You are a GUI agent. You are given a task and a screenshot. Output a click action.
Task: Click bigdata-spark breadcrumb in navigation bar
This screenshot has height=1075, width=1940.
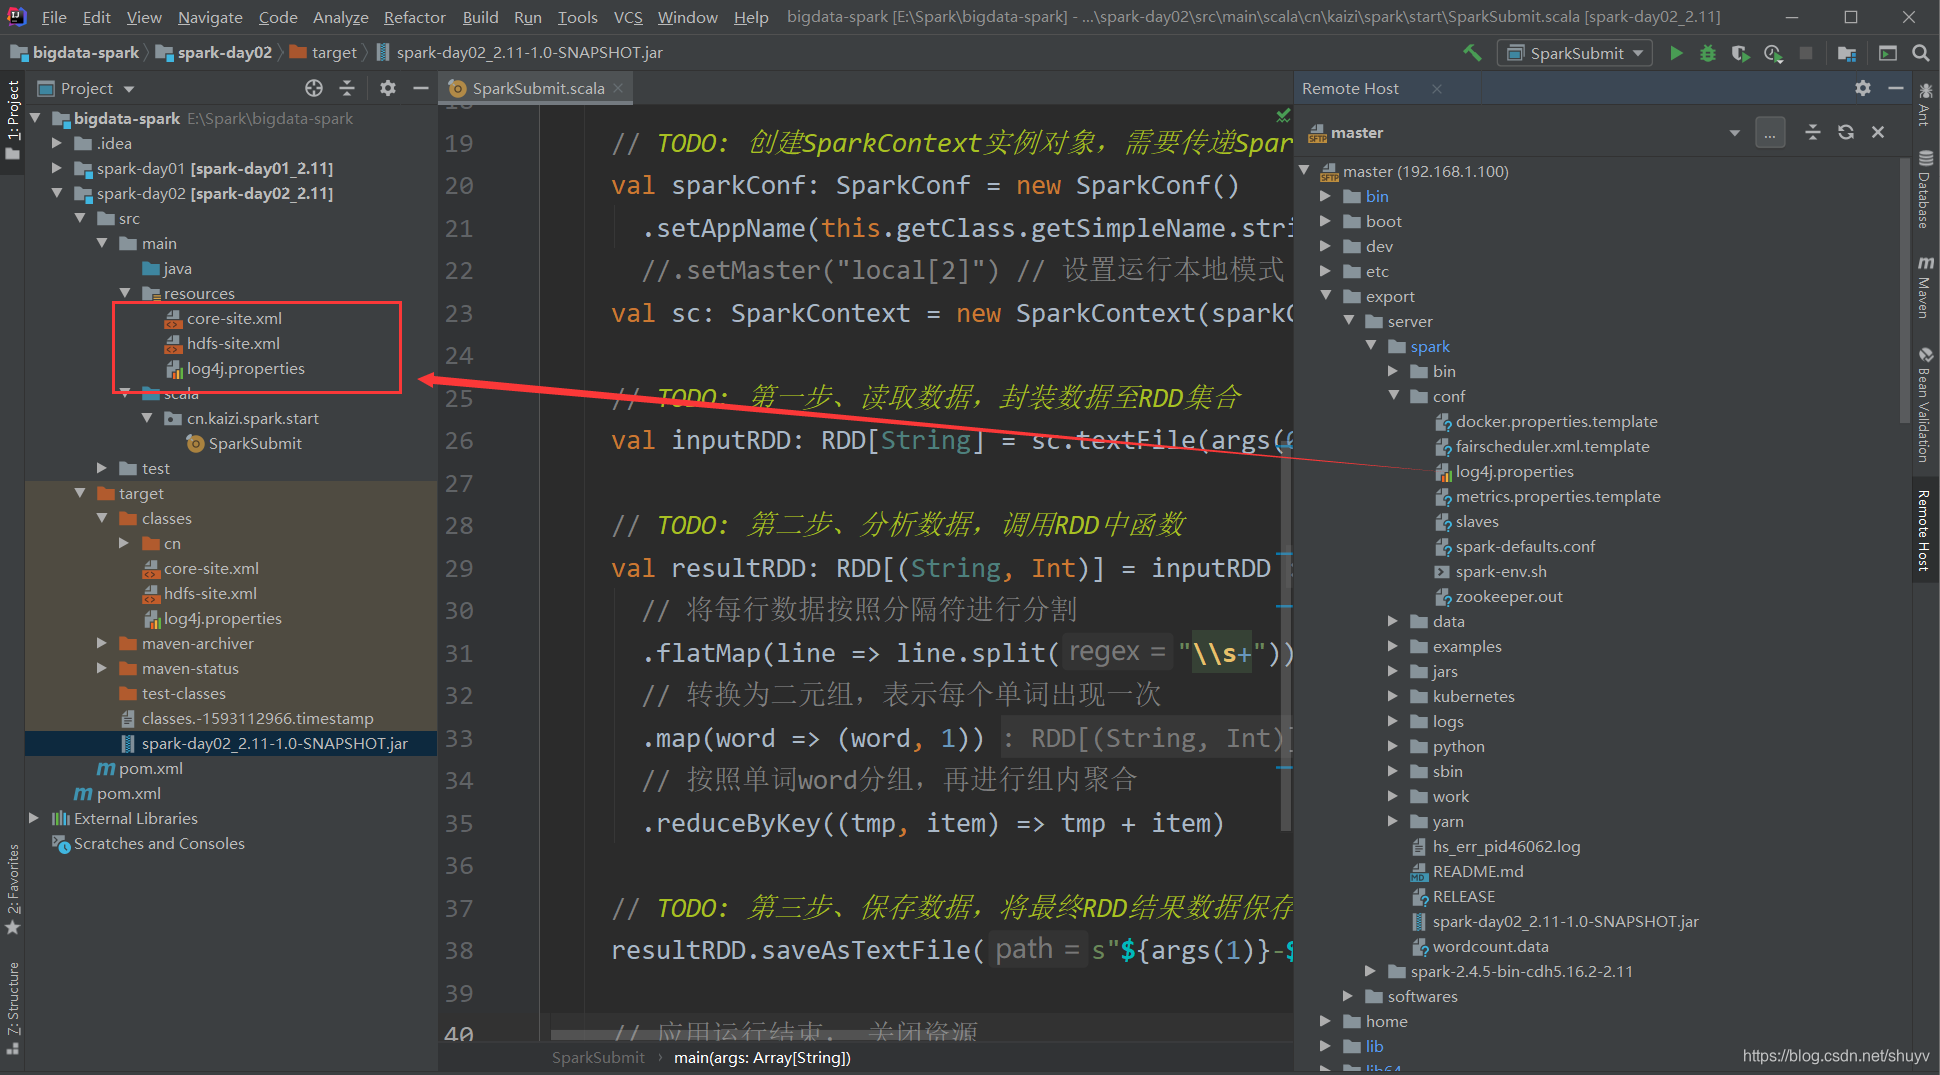pos(75,53)
